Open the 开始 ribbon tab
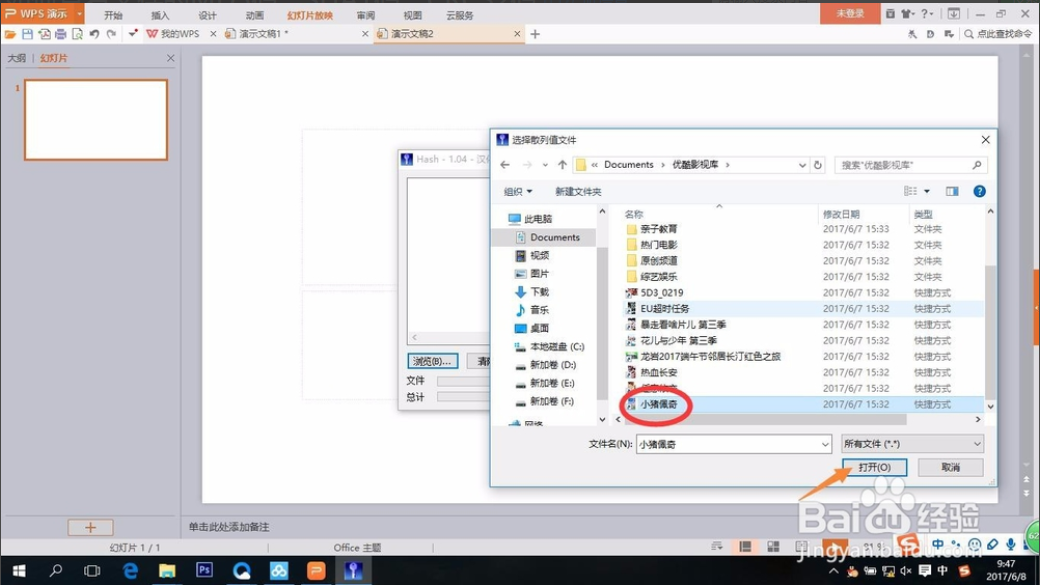1040x585 pixels. click(113, 15)
